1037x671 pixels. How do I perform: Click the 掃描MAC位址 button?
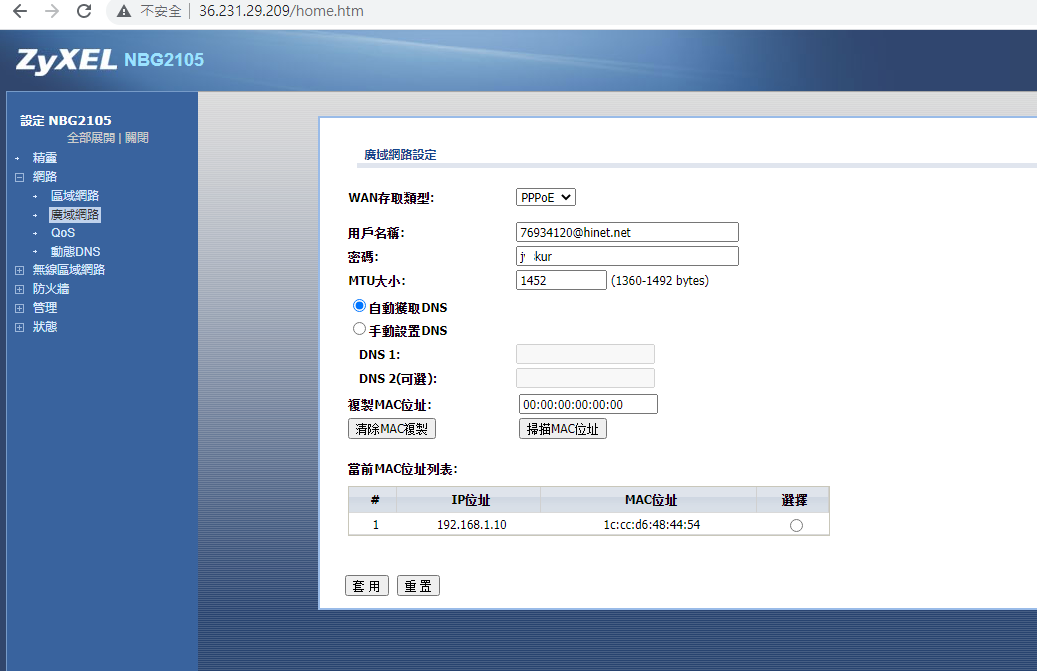(562, 429)
